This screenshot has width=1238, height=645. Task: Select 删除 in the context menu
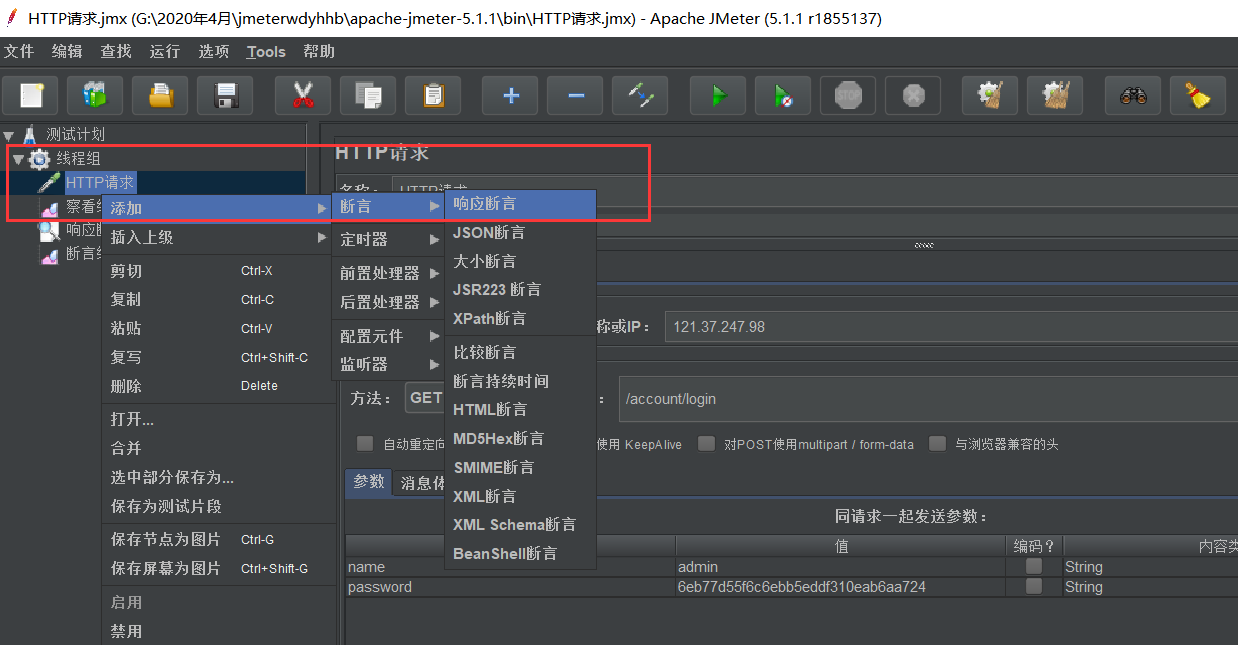(219, 386)
